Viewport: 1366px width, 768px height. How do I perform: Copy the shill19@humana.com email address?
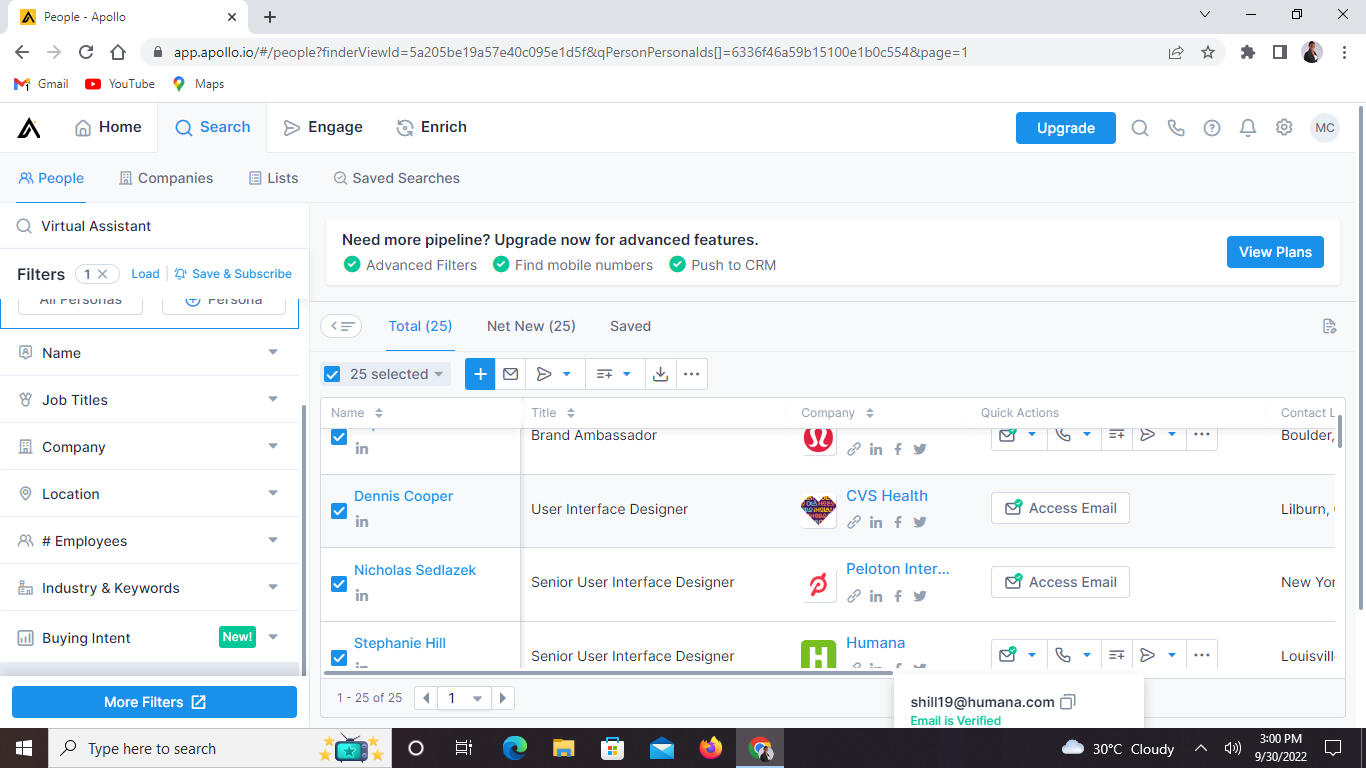coord(1068,702)
